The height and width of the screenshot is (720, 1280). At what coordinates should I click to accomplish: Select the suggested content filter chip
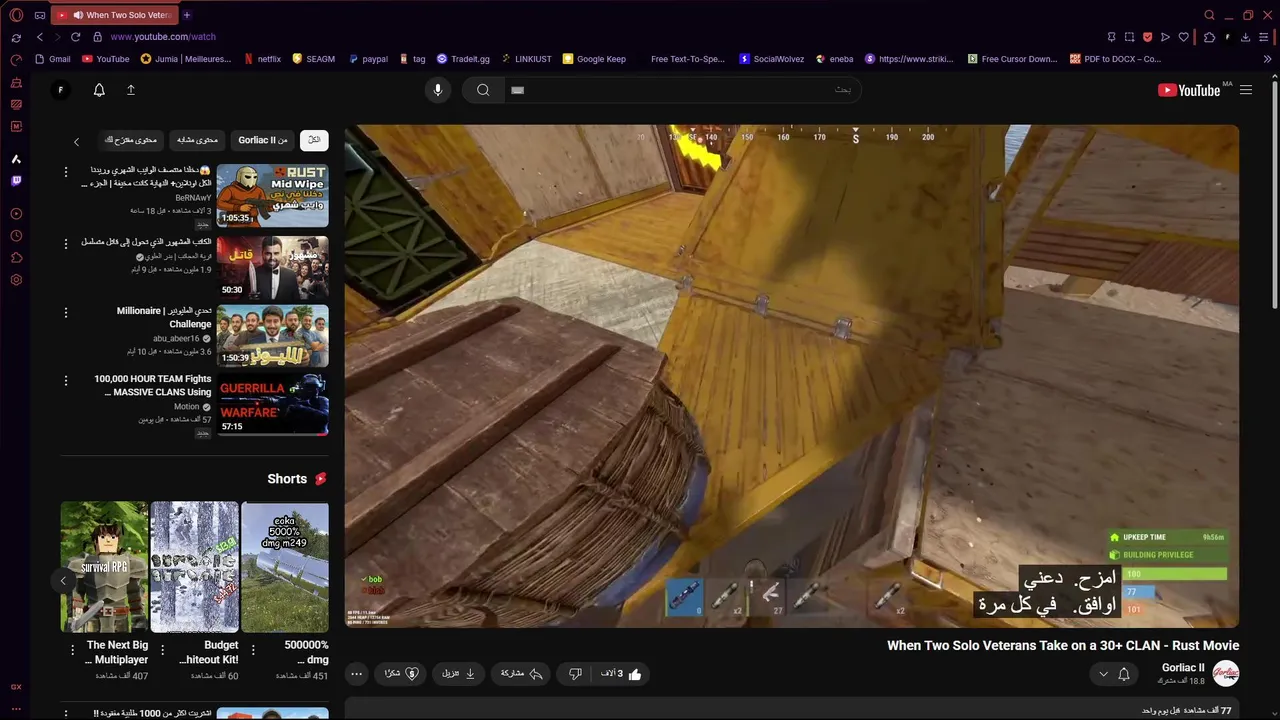point(131,140)
